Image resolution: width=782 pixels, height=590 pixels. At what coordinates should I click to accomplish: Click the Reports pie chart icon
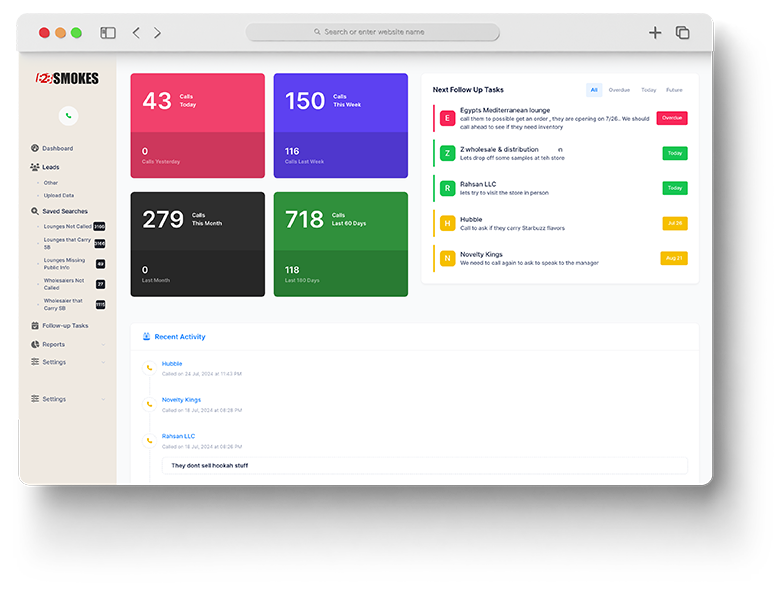[35, 344]
